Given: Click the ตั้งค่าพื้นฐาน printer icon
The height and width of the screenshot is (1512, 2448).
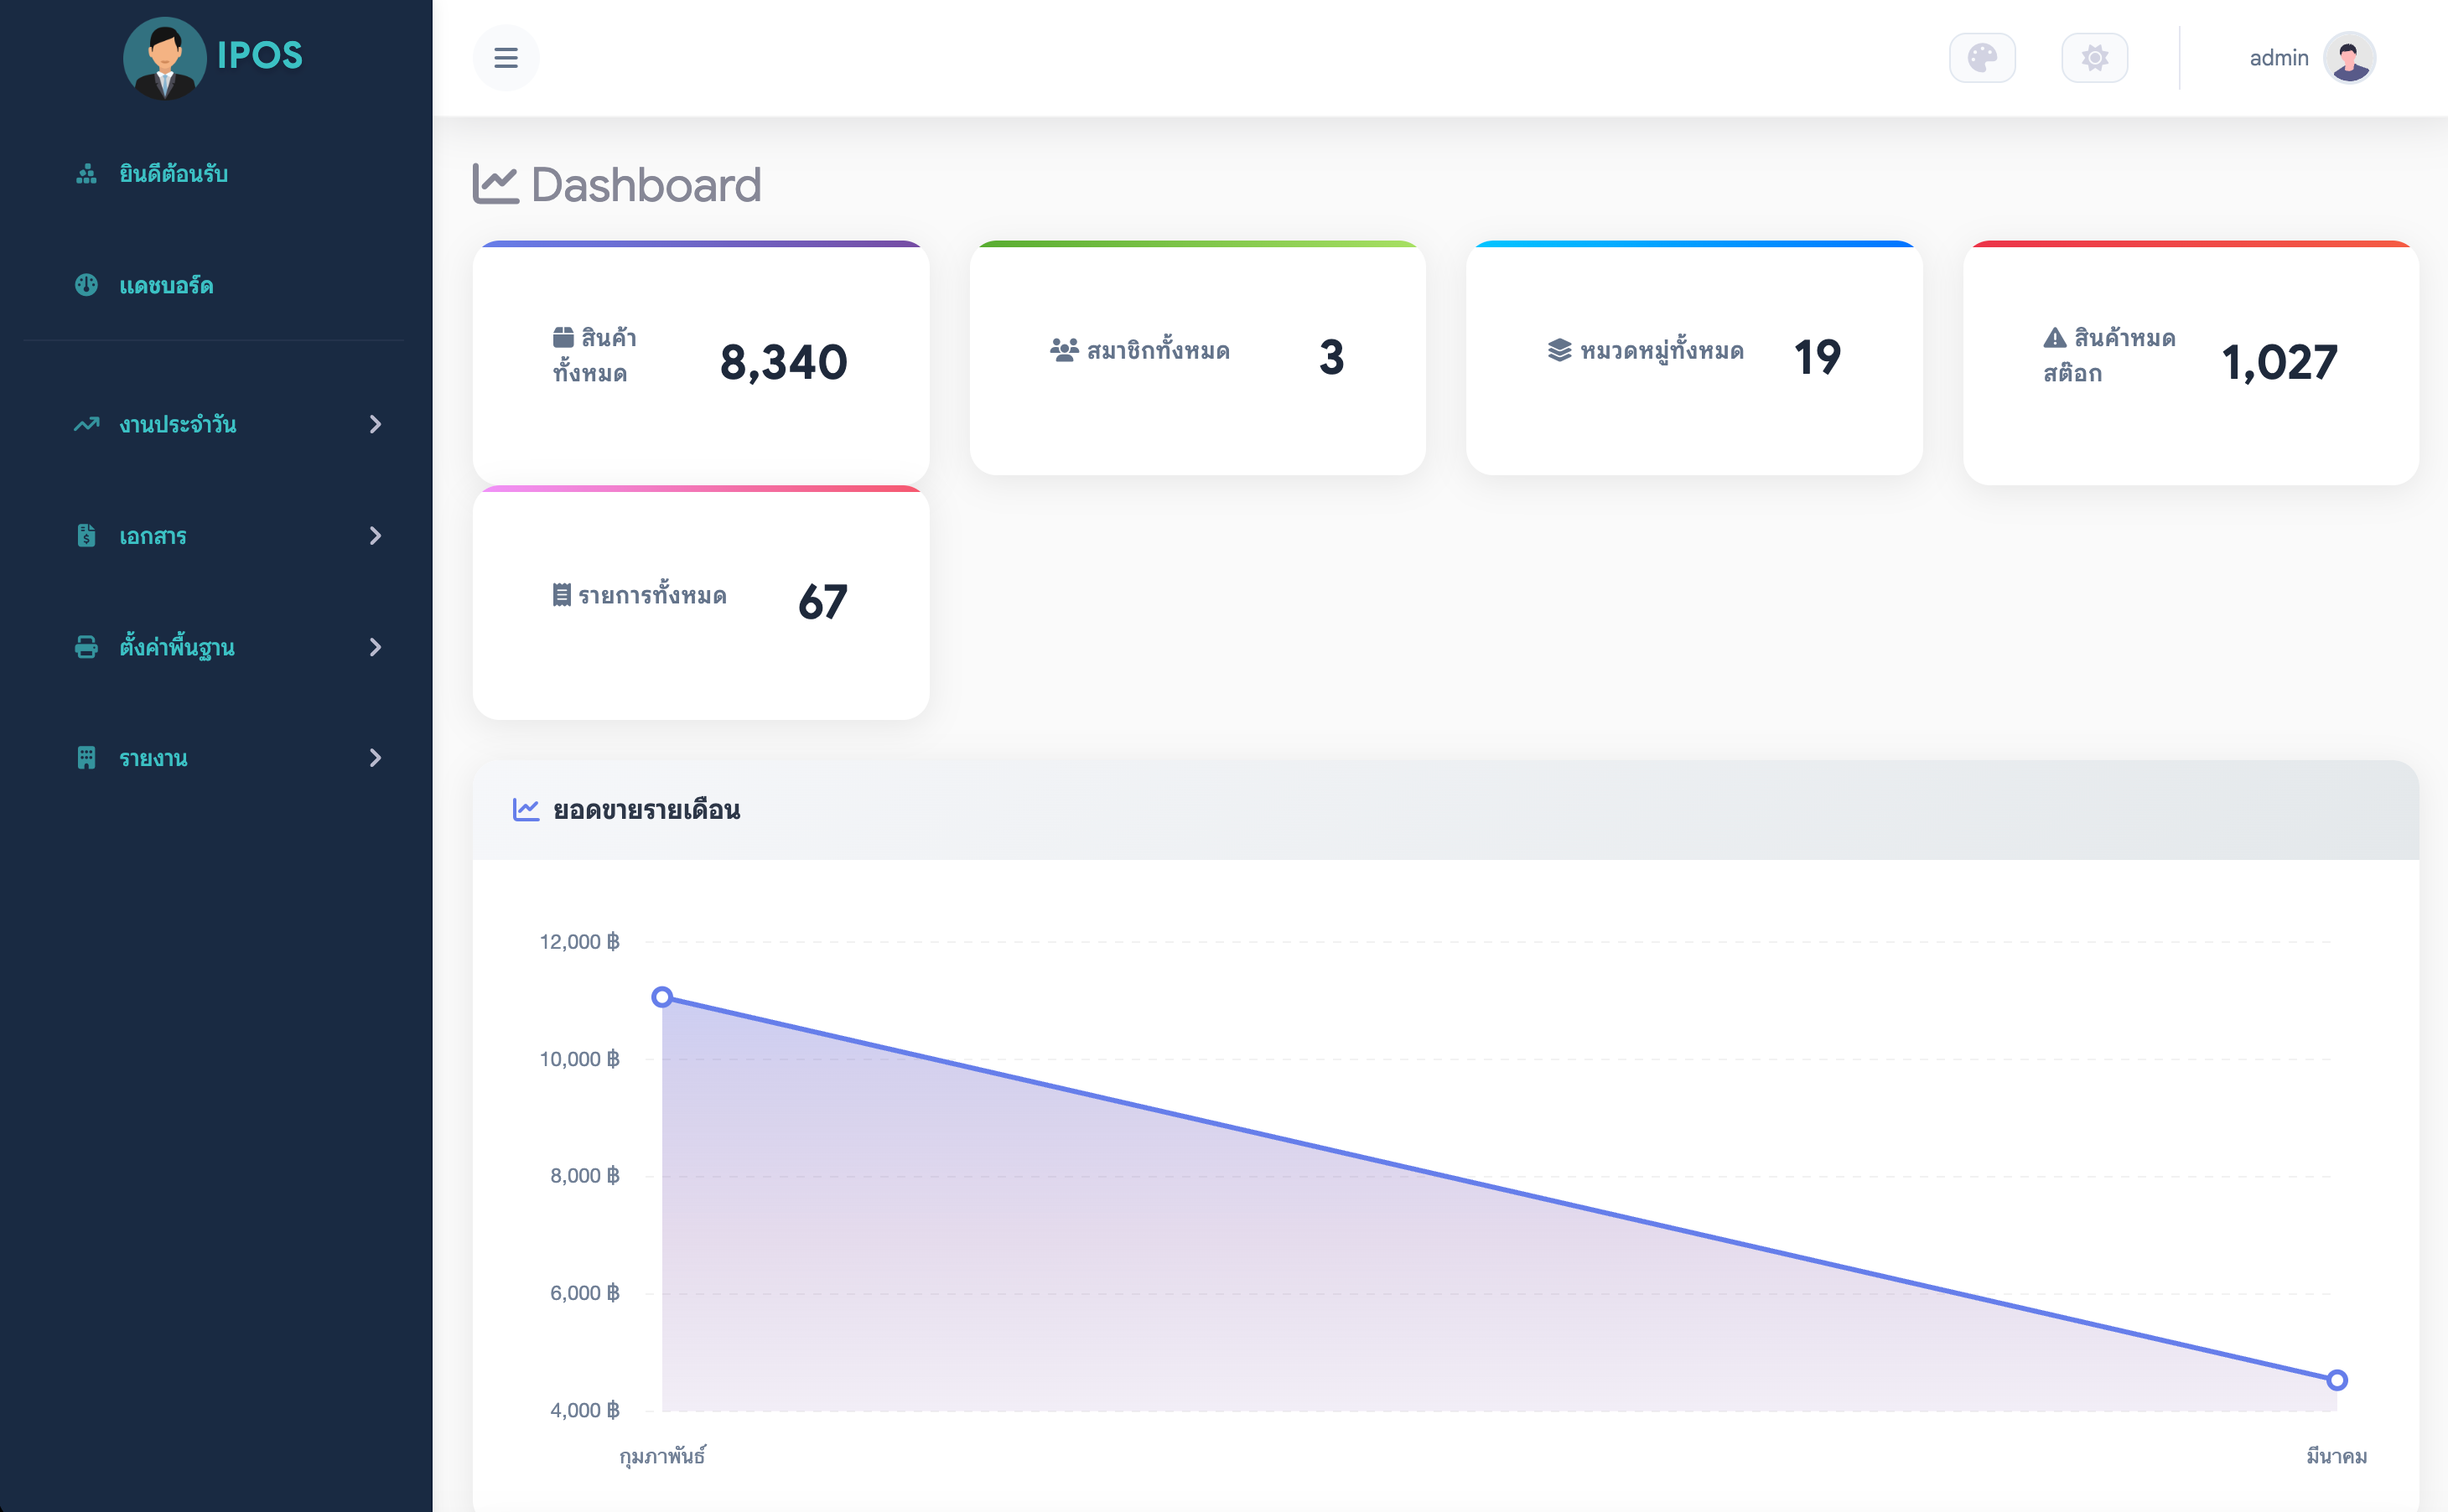Looking at the screenshot, I should 86,647.
